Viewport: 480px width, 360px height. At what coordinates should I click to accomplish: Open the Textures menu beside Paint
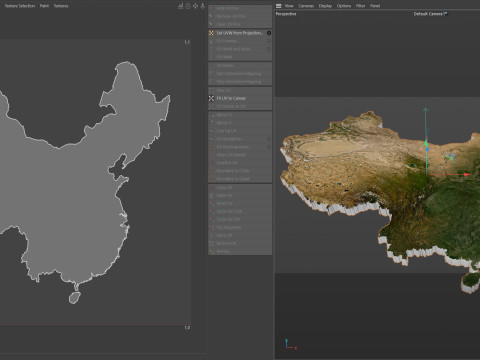[x=61, y=6]
